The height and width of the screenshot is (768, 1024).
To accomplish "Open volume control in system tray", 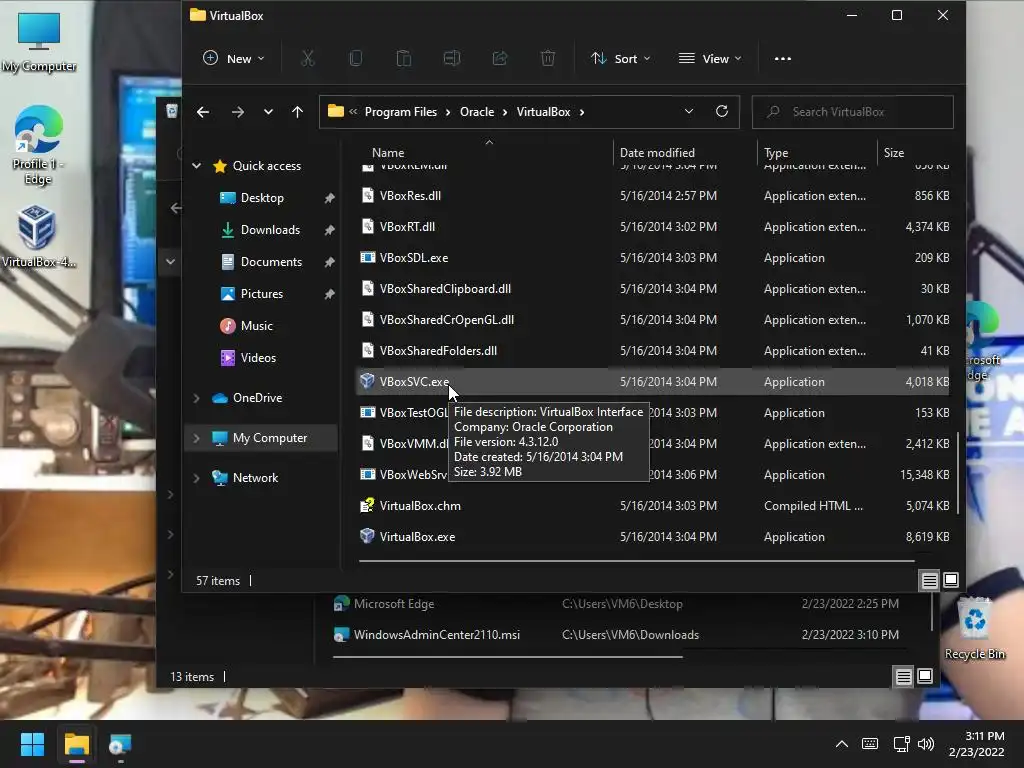I will point(925,744).
